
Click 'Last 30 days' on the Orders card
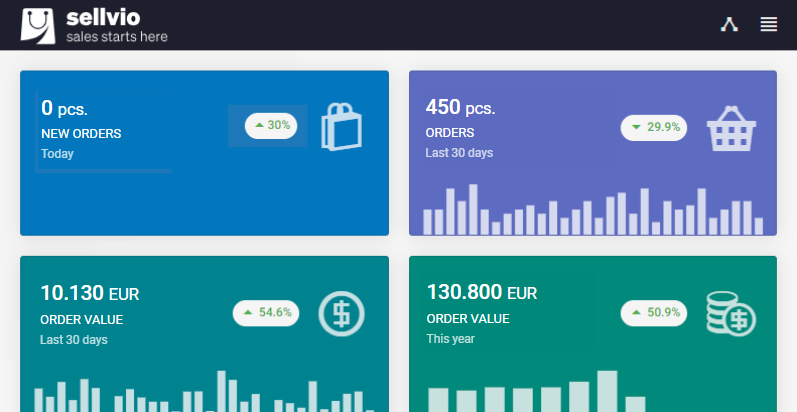(x=459, y=152)
